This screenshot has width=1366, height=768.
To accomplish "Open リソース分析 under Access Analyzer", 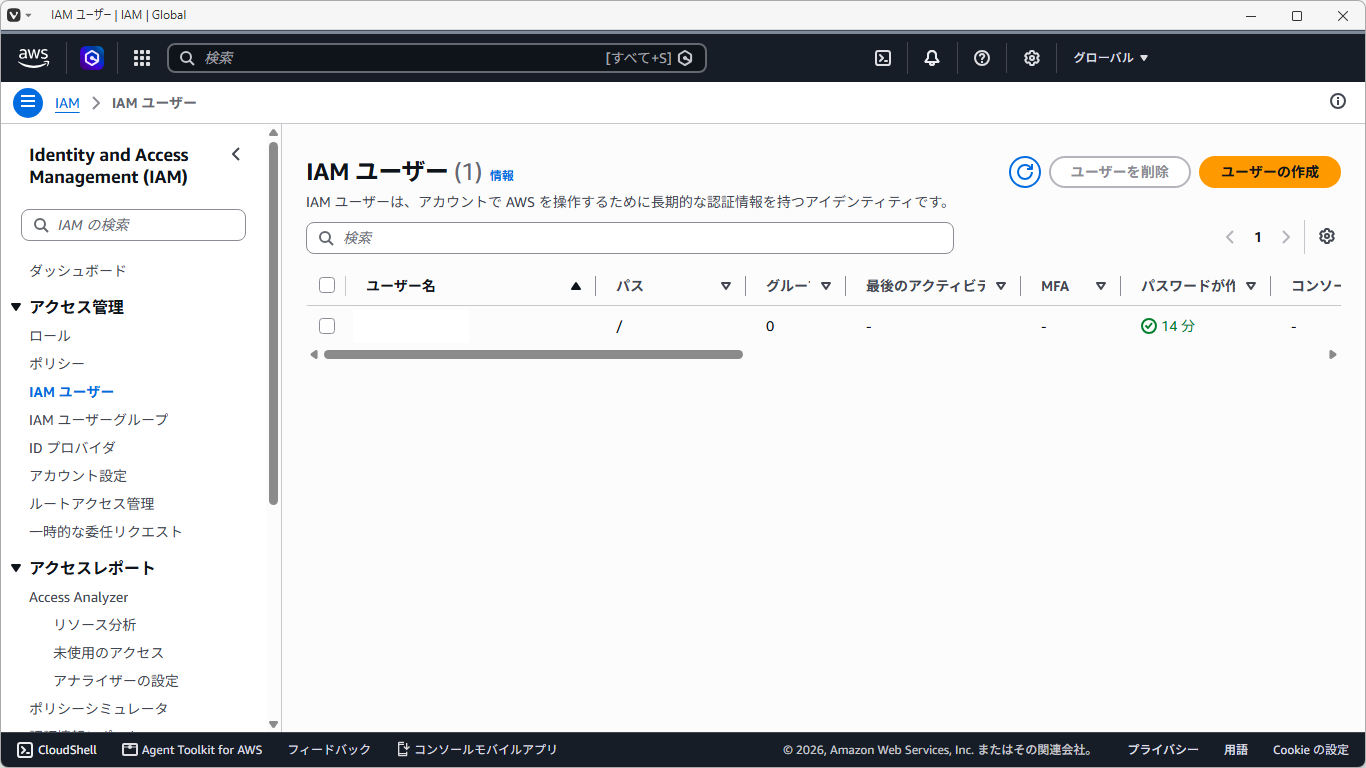I will pos(95,625).
